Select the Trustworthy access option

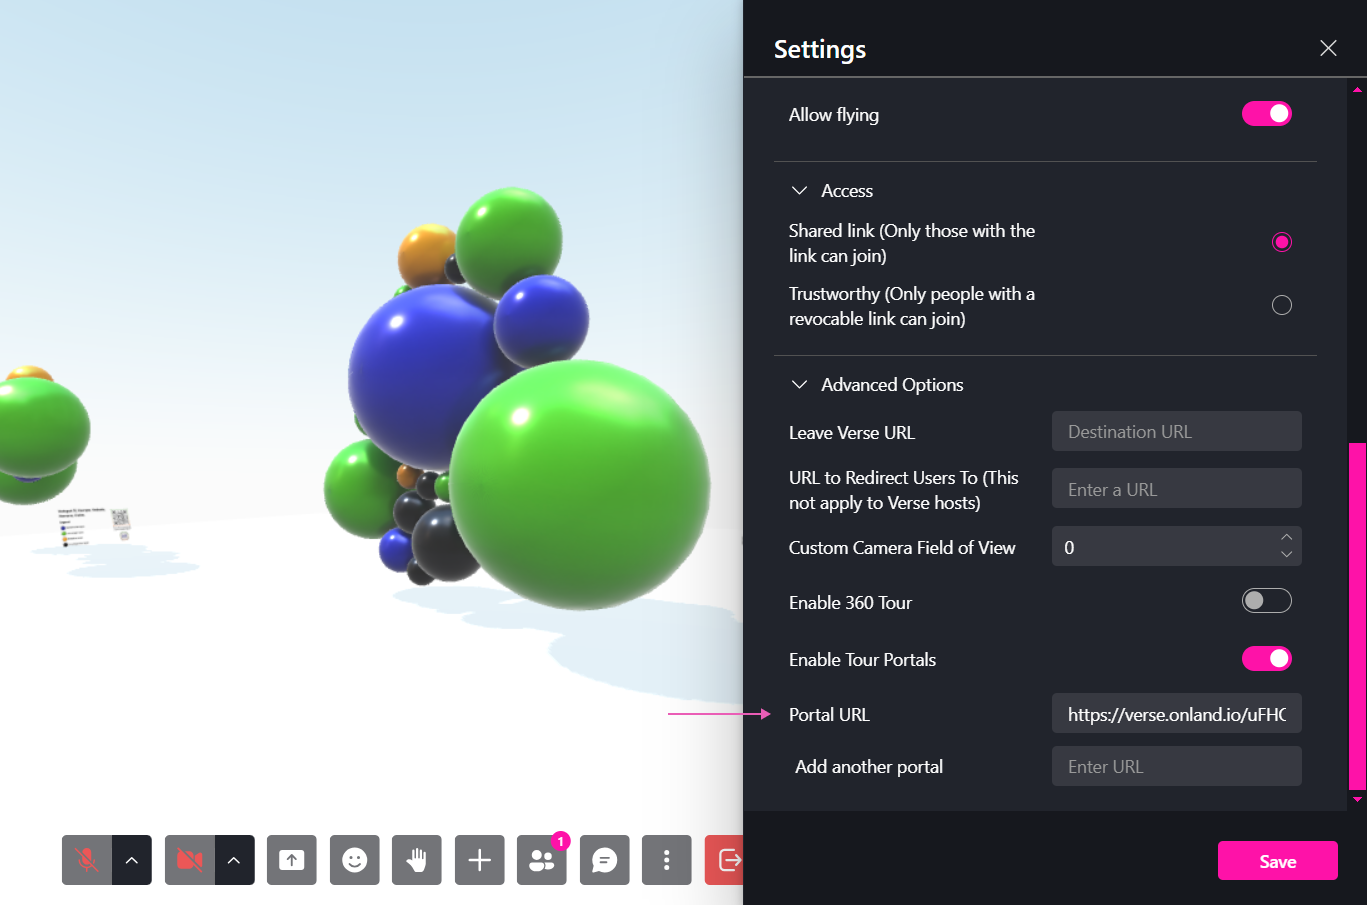click(x=1281, y=305)
